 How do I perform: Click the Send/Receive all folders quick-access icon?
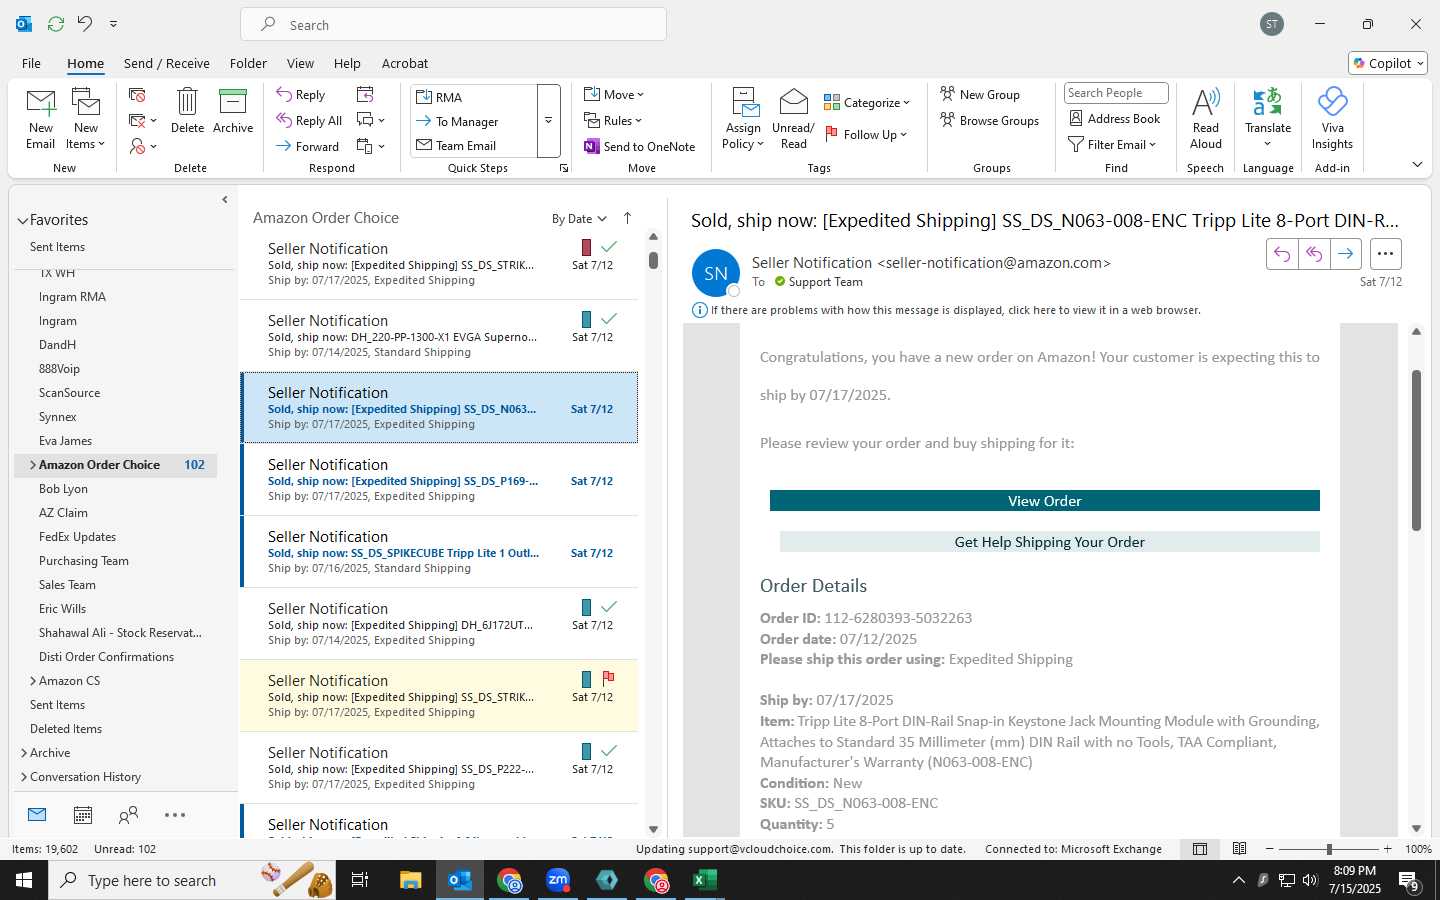point(56,24)
